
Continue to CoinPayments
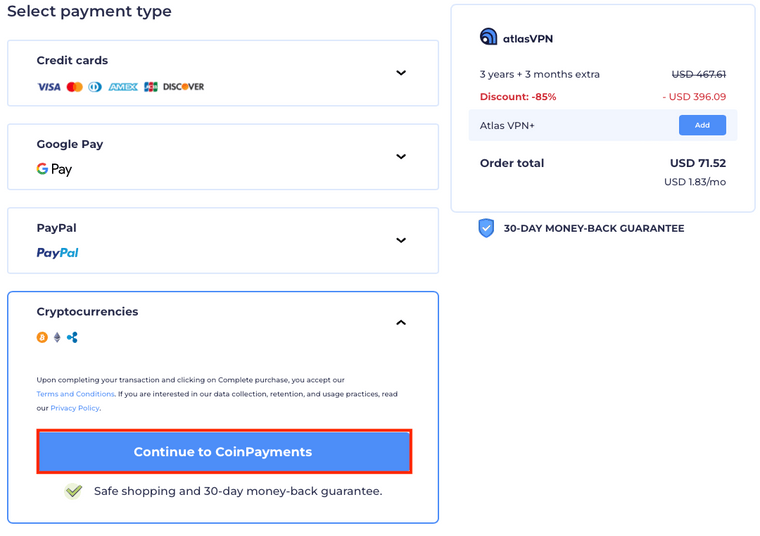coord(224,451)
